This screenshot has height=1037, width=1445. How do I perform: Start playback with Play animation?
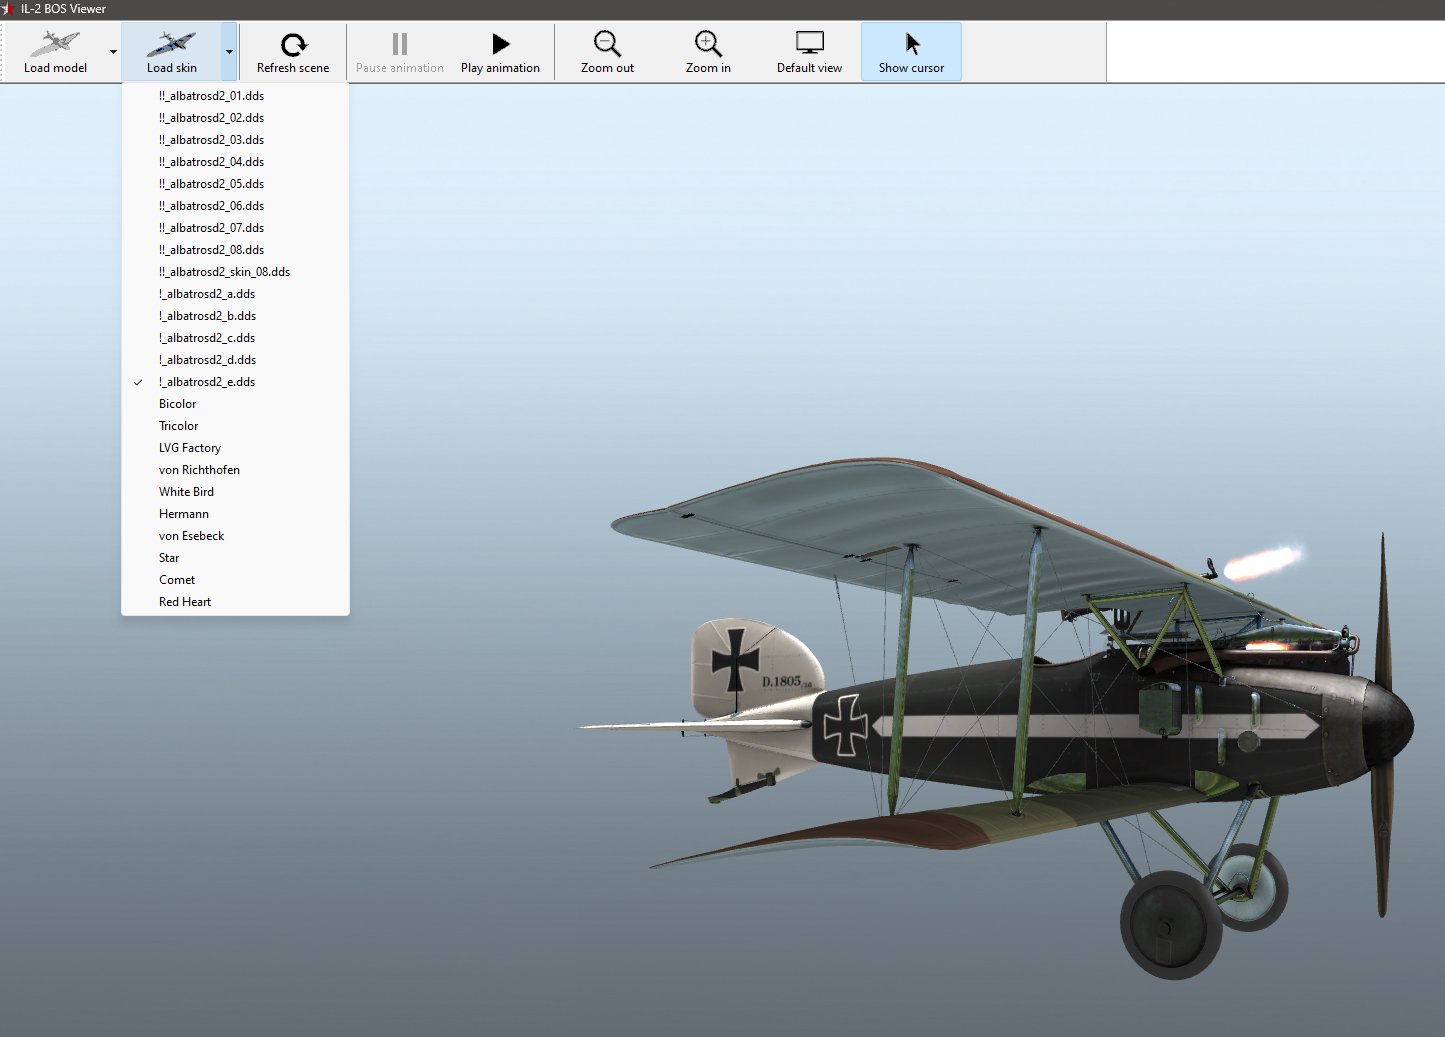(x=500, y=52)
